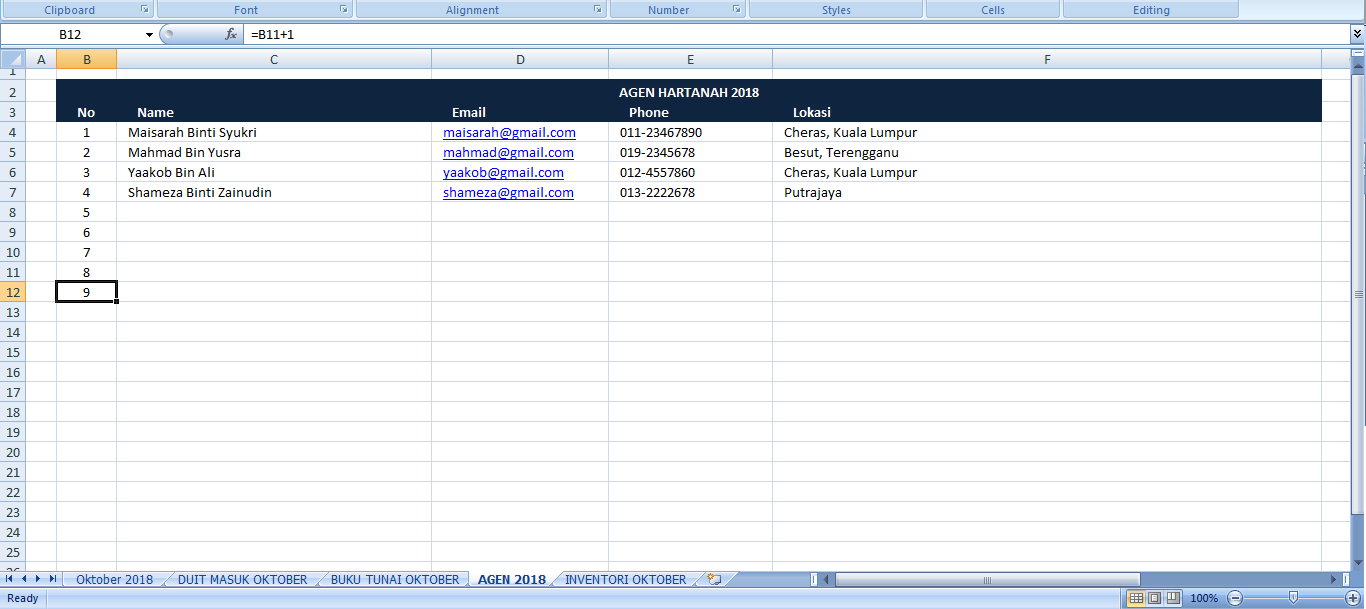Click next sheet tab scroll arrow
Screen dimensions: 1366x609
[38, 579]
